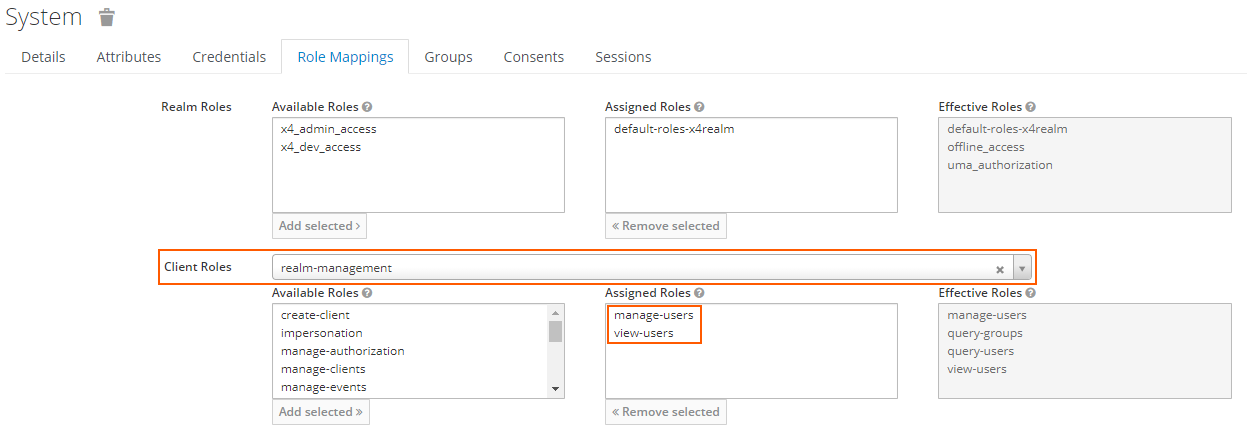
Task: Open the Details tab
Action: [x=43, y=57]
